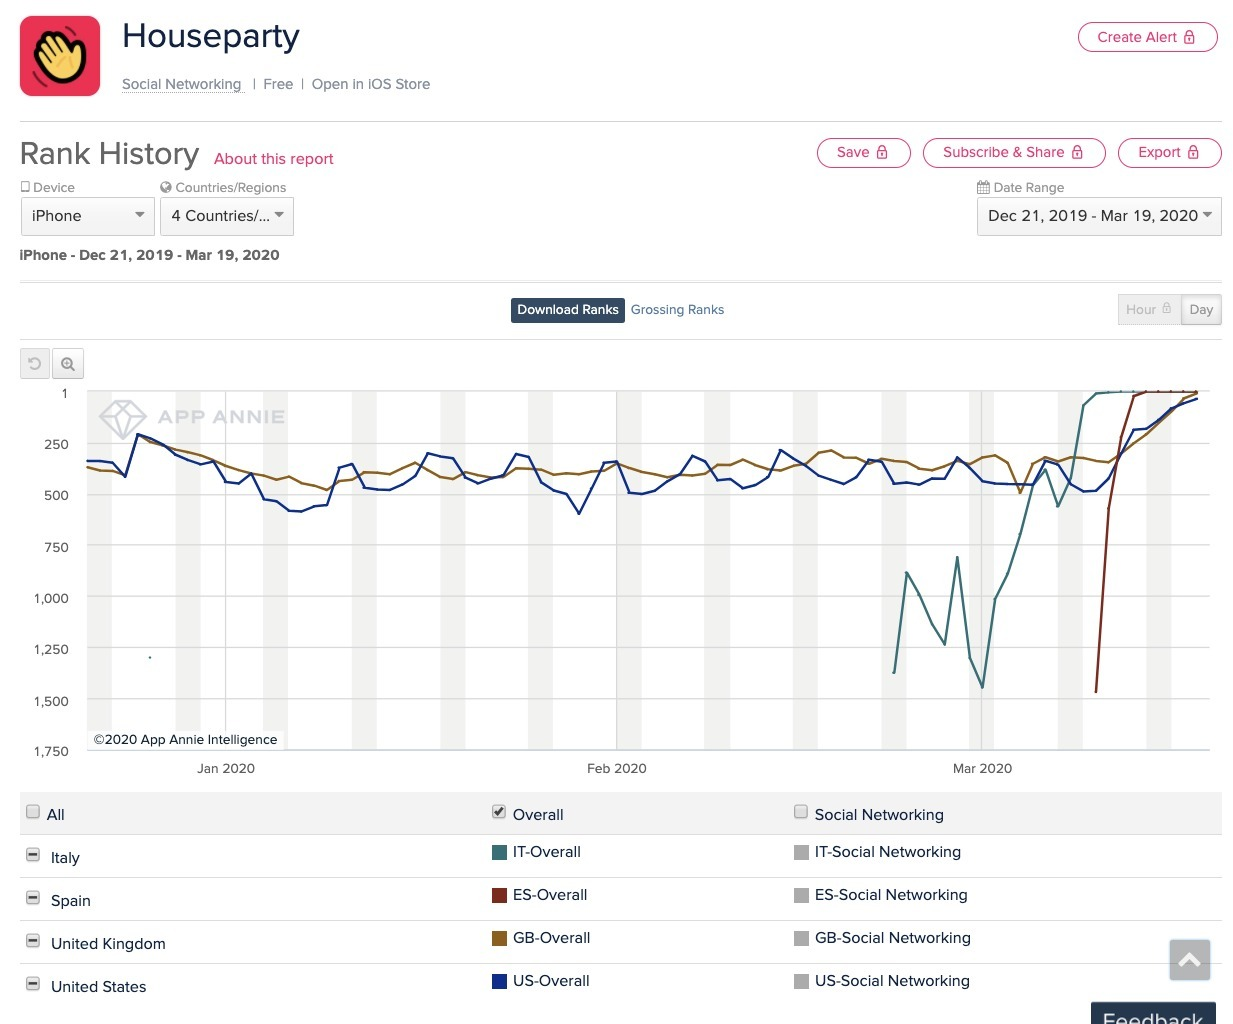Image resolution: width=1233 pixels, height=1024 pixels.
Task: Click the Houseparty app title
Action: coord(211,36)
